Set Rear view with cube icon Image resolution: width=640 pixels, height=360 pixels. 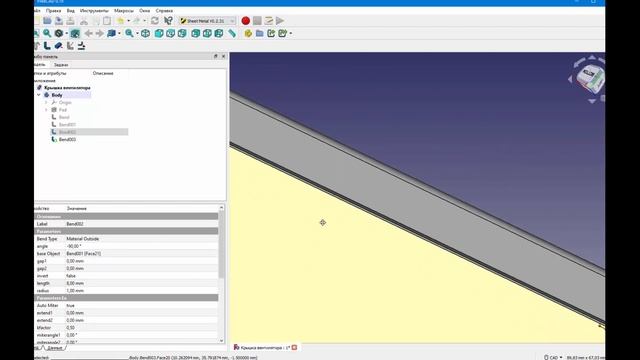196,33
